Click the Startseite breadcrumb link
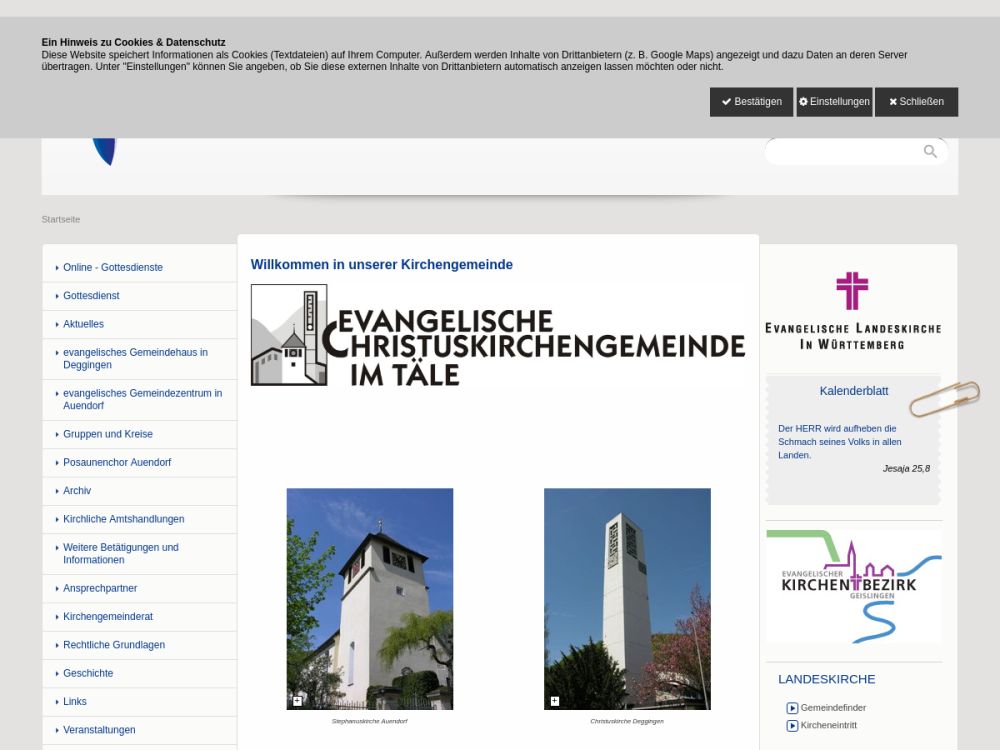Viewport: 1000px width, 750px height. [61, 219]
